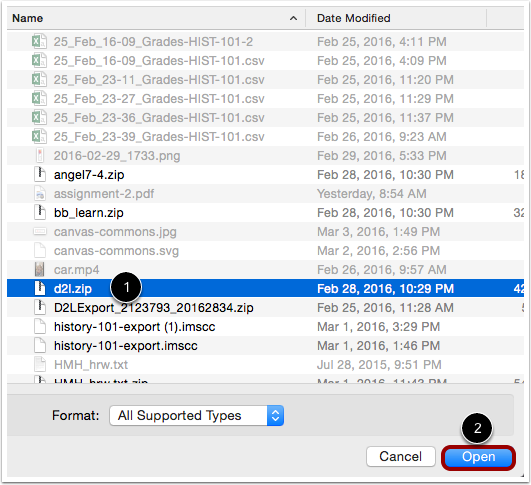The width and height of the screenshot is (531, 485).
Task: Click the car.mp4 video thumbnail icon
Action: 40,269
